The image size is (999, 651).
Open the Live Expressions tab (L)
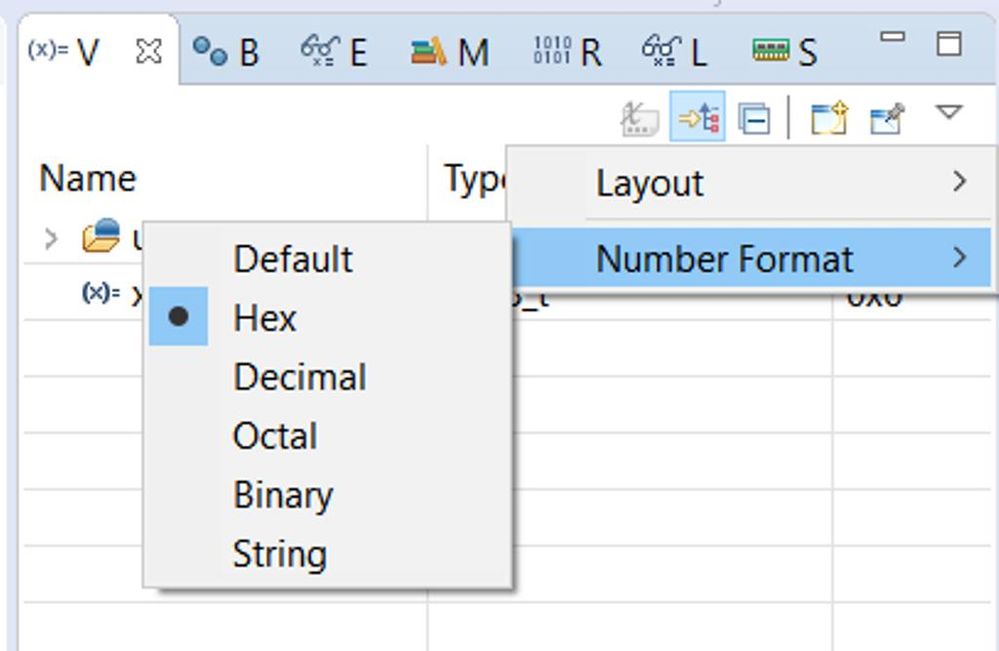[x=675, y=51]
